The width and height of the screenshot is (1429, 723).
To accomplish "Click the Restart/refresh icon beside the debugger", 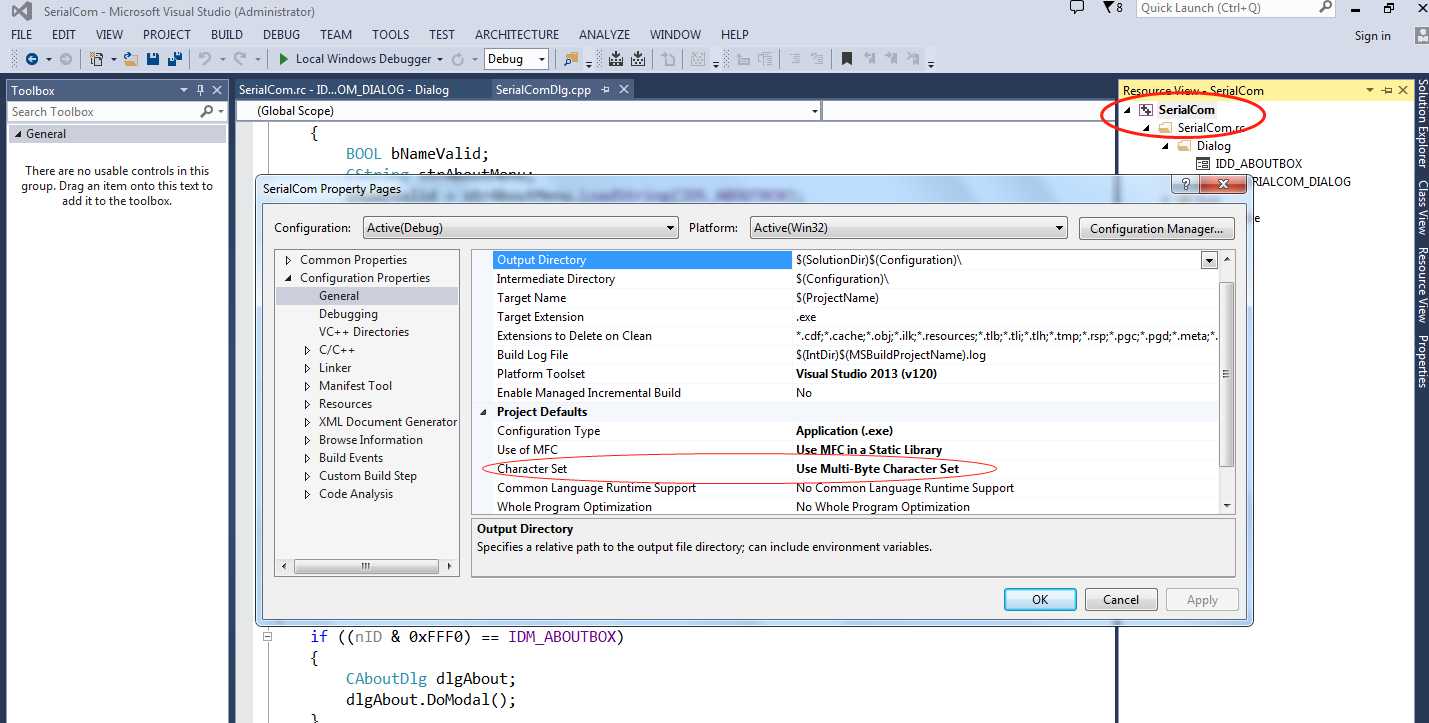I will (x=457, y=59).
